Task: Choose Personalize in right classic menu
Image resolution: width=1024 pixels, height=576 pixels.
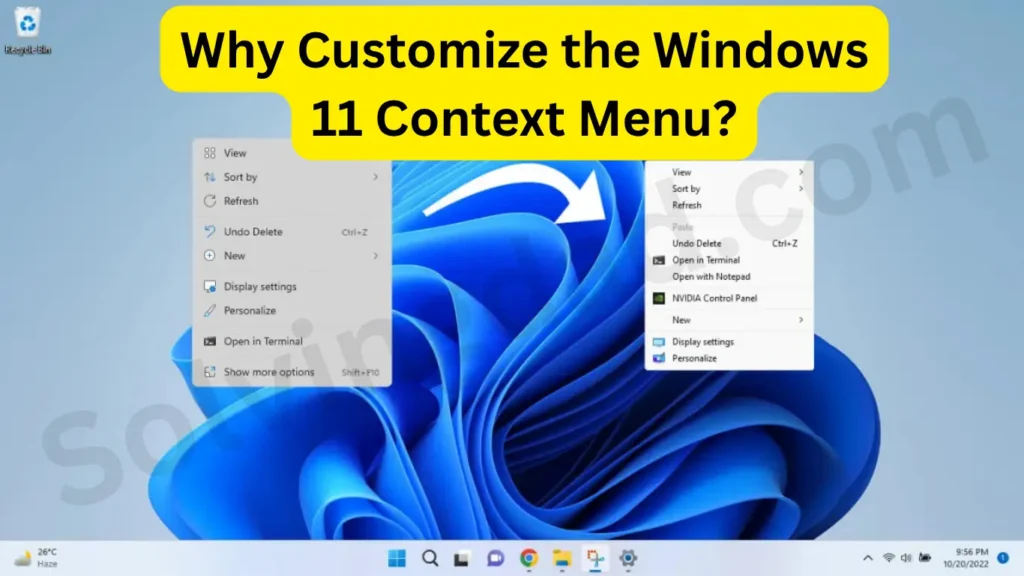Action: 729,359
